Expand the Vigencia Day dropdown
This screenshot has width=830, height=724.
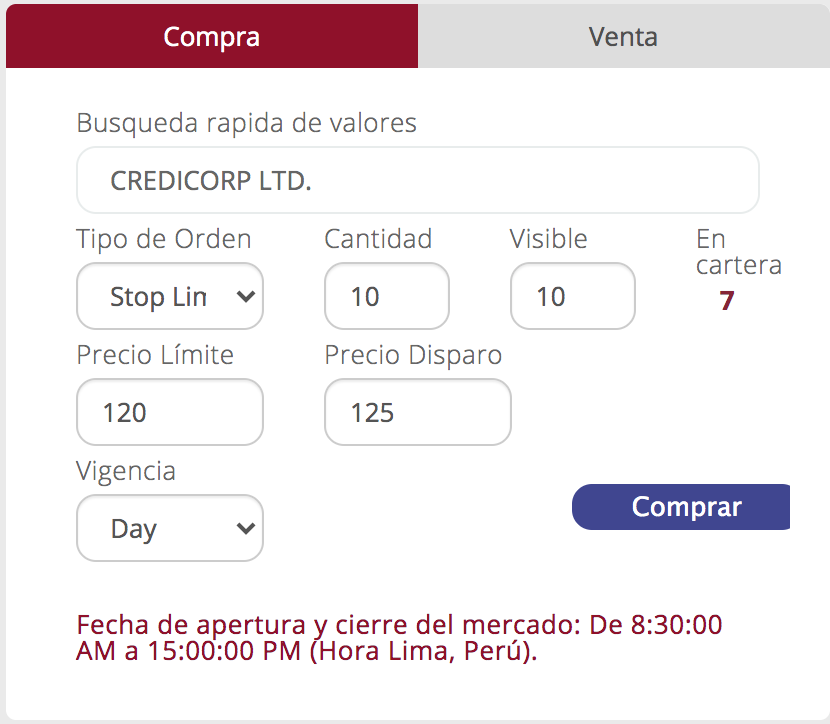[170, 528]
